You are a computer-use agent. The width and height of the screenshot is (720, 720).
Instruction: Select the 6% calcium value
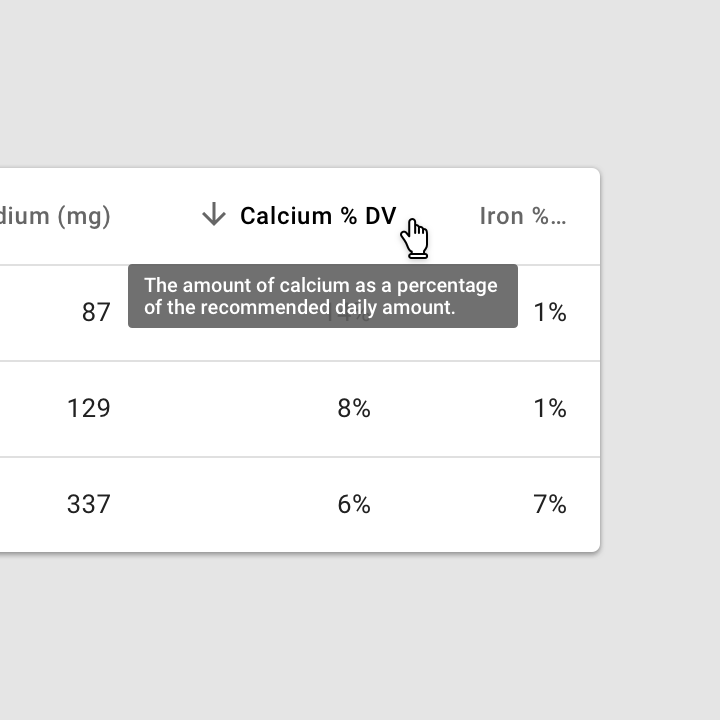(x=354, y=504)
